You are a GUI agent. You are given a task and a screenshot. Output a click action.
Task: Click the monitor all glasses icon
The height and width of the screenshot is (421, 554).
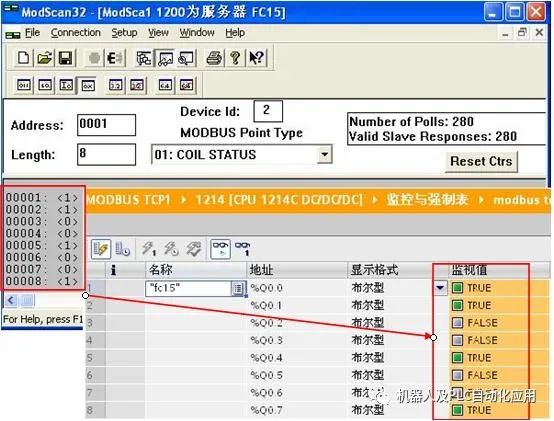click(220, 249)
